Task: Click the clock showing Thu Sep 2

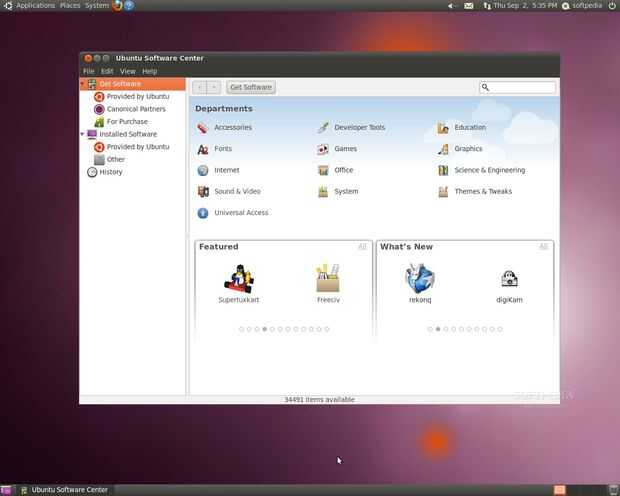Action: (525, 6)
